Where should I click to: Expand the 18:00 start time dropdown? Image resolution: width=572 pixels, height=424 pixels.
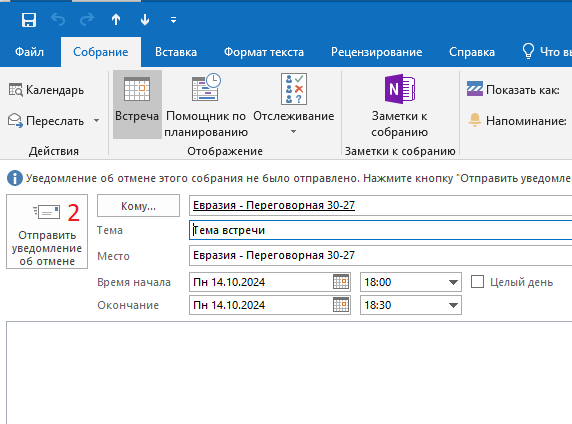click(x=453, y=282)
